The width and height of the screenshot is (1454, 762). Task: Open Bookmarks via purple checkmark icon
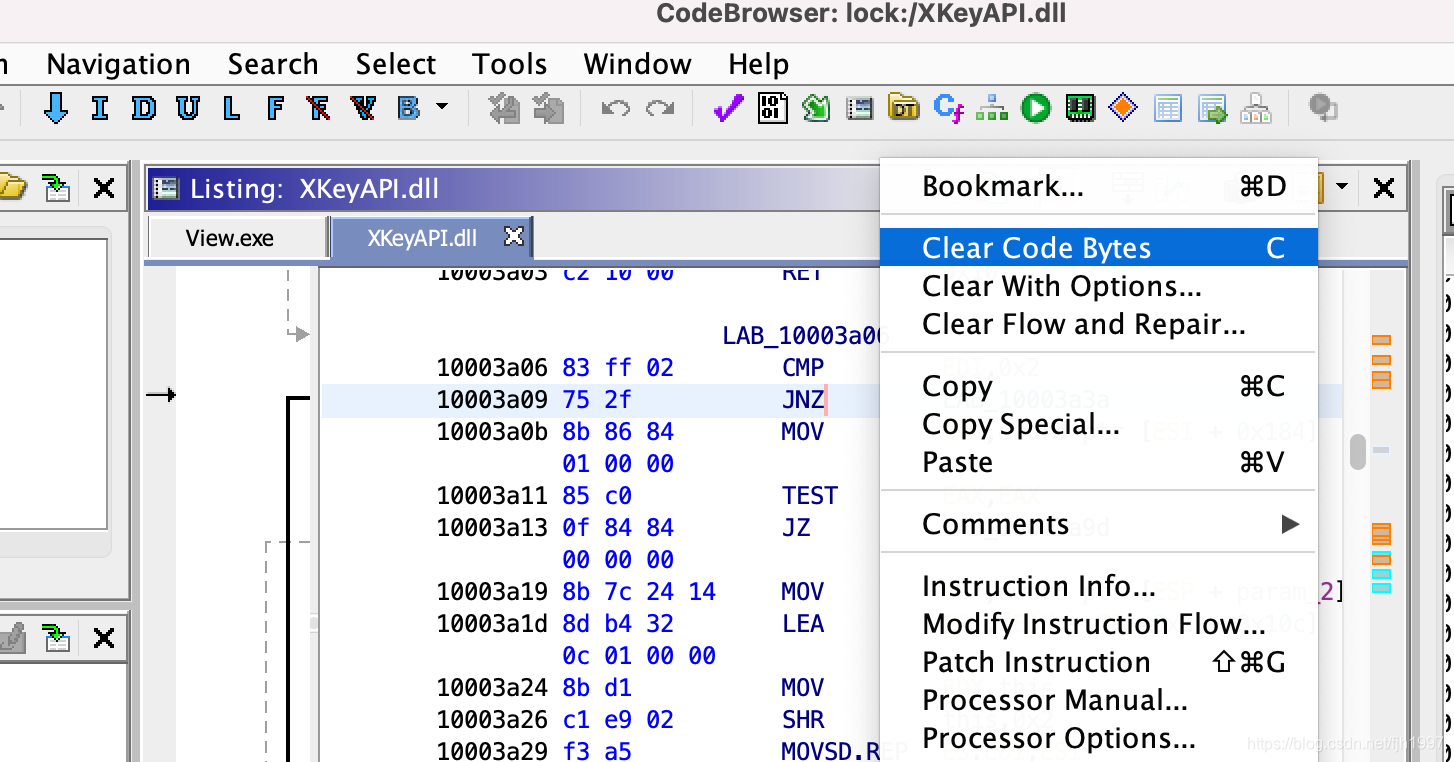coord(728,108)
